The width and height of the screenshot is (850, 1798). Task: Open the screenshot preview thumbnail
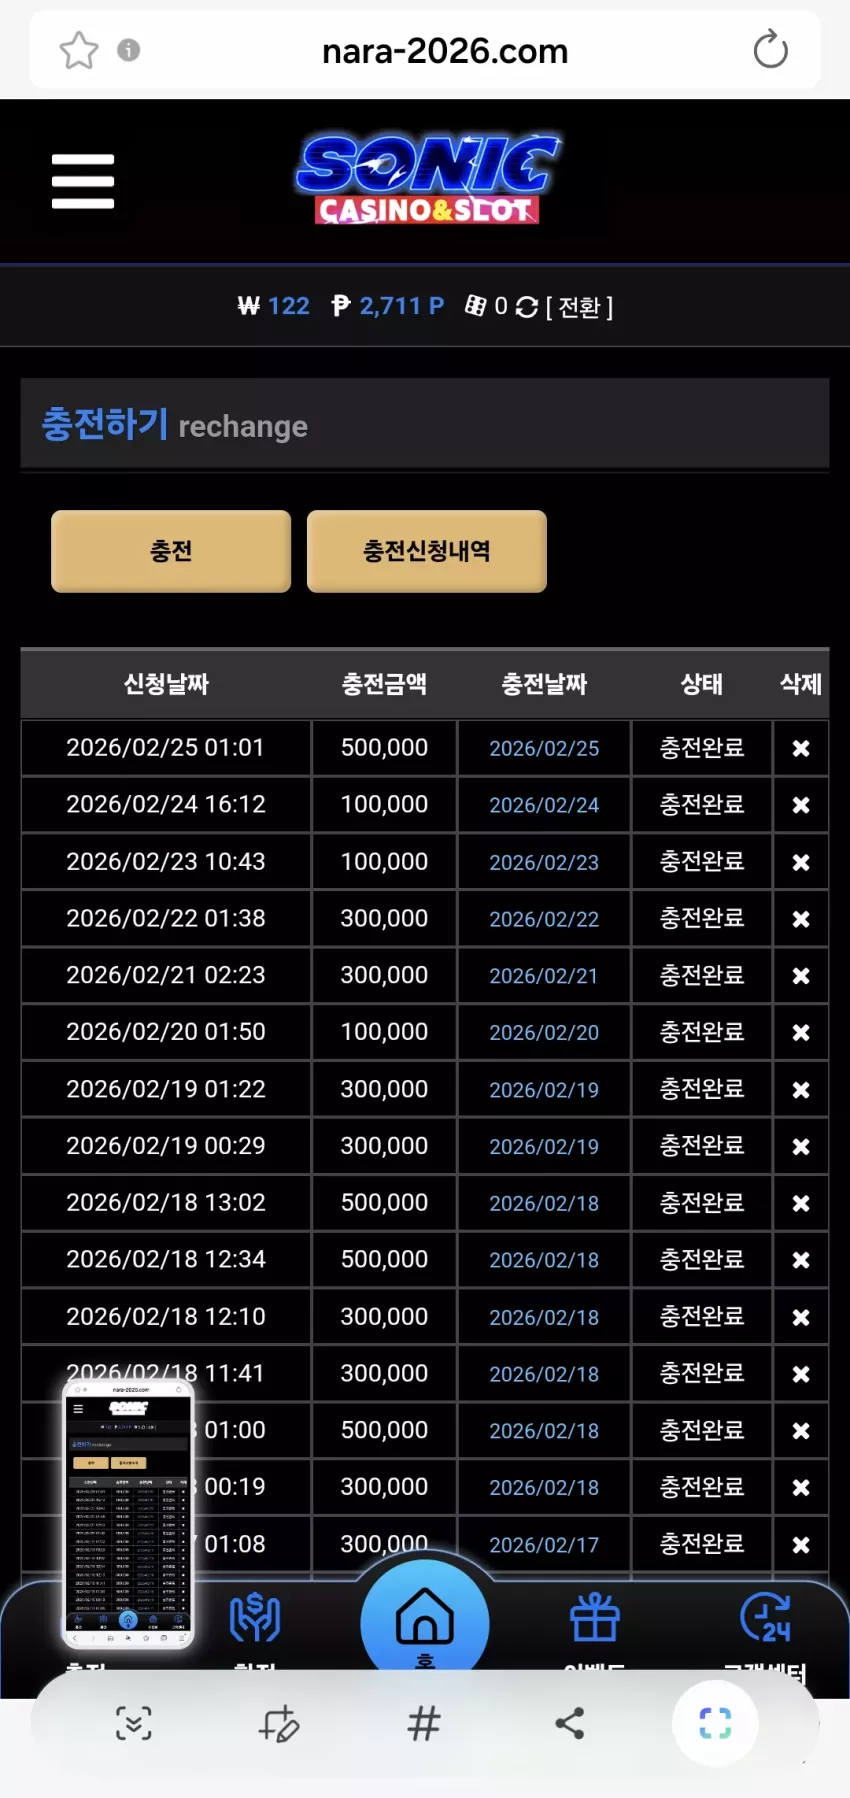pyautogui.click(x=128, y=1514)
